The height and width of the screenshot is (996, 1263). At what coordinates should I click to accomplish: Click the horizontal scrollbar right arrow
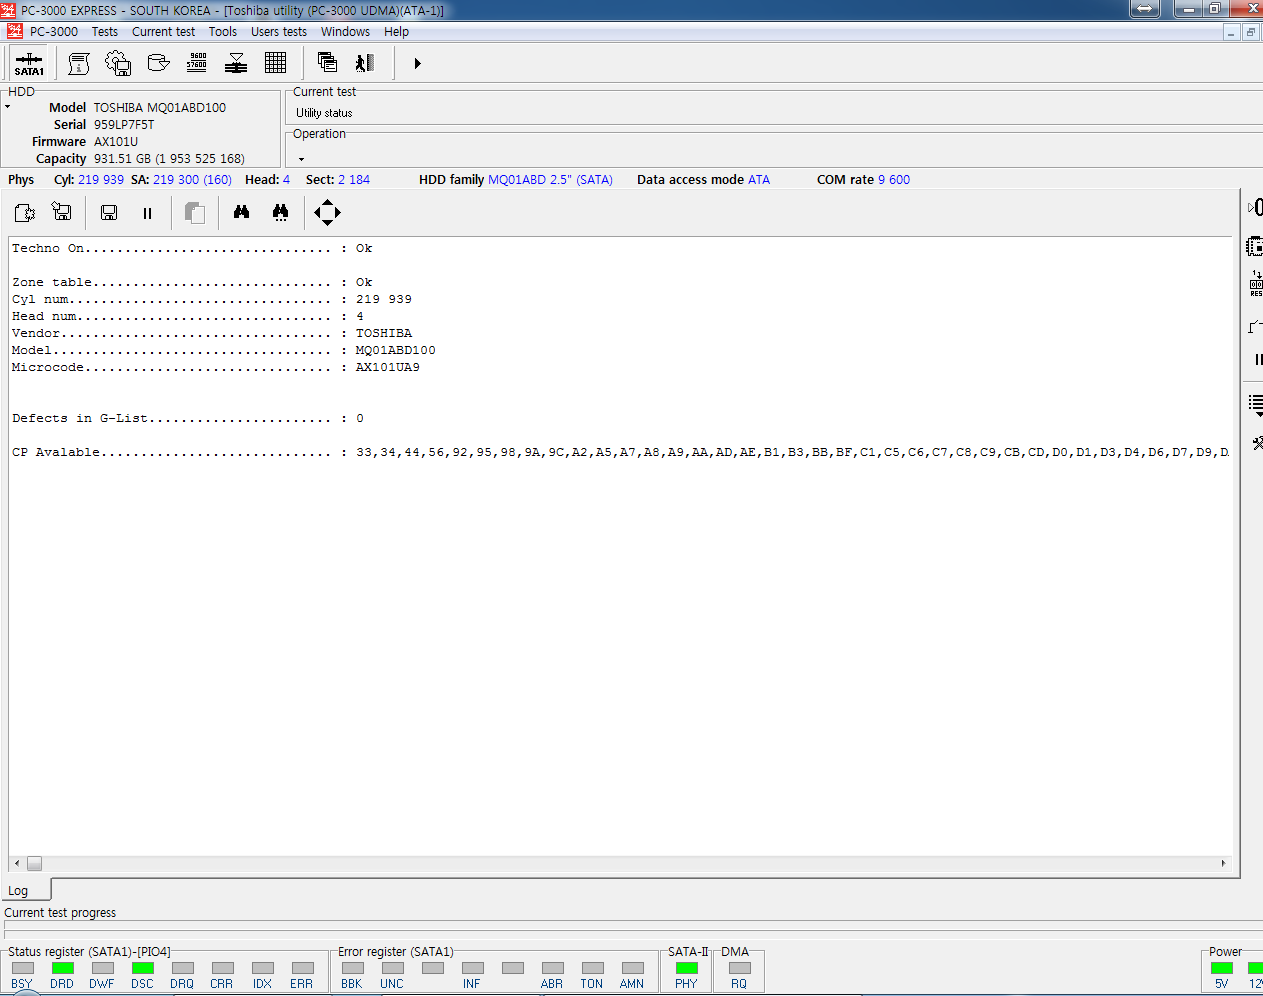pyautogui.click(x=1223, y=863)
